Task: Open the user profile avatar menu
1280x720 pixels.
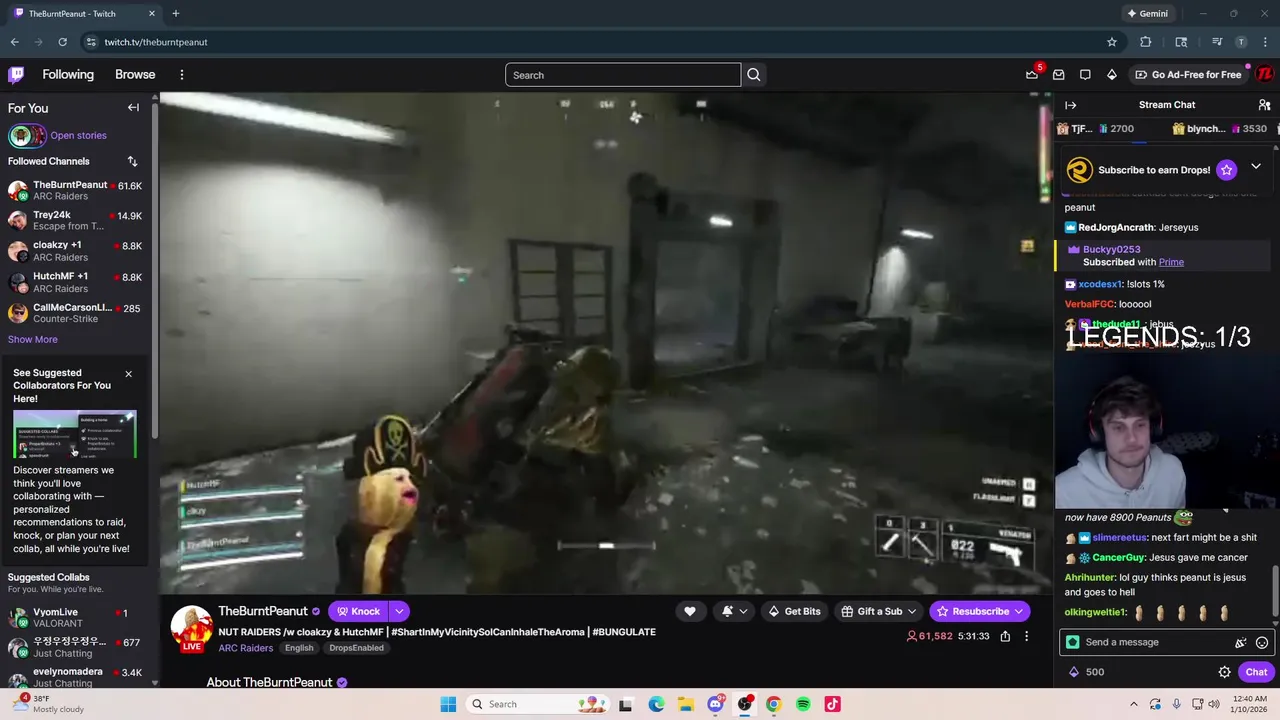Action: click(1265, 74)
